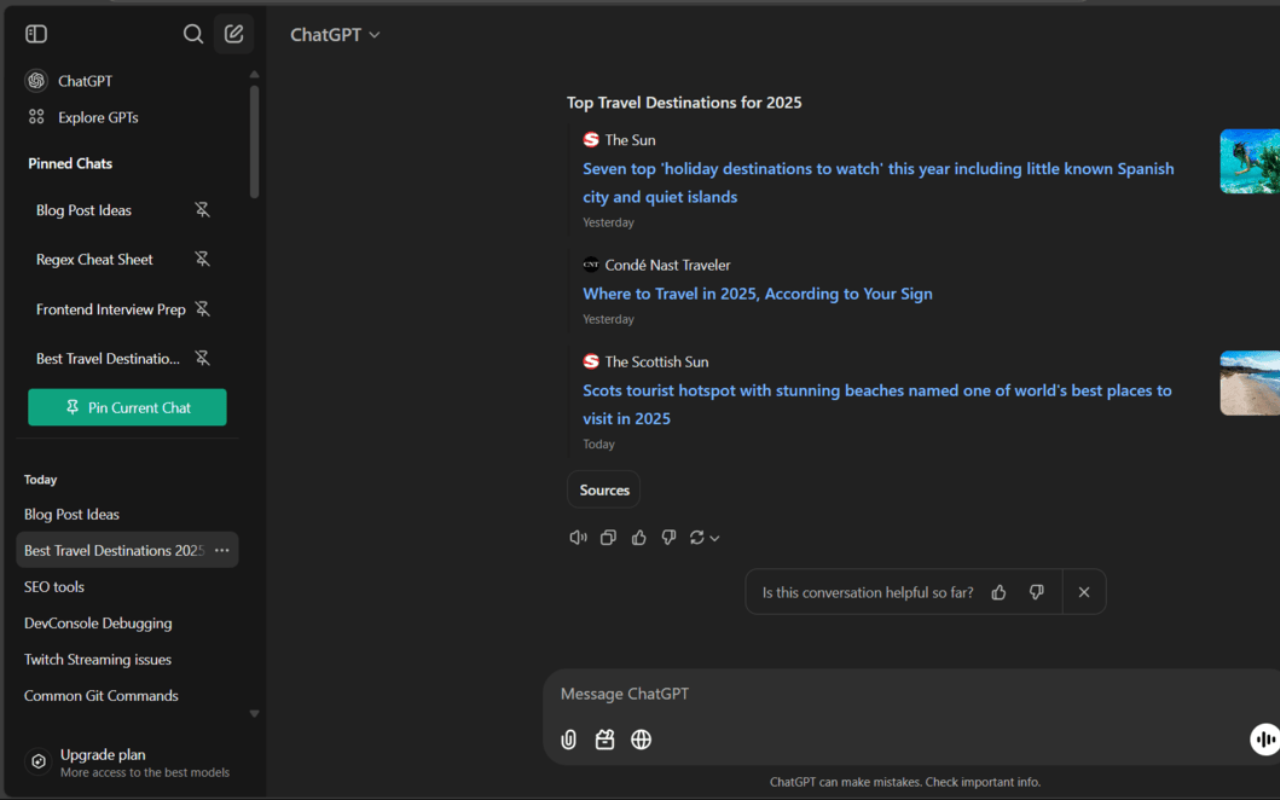Collapse the sidebar with the panel icon
This screenshot has height=800, width=1280.
36,34
